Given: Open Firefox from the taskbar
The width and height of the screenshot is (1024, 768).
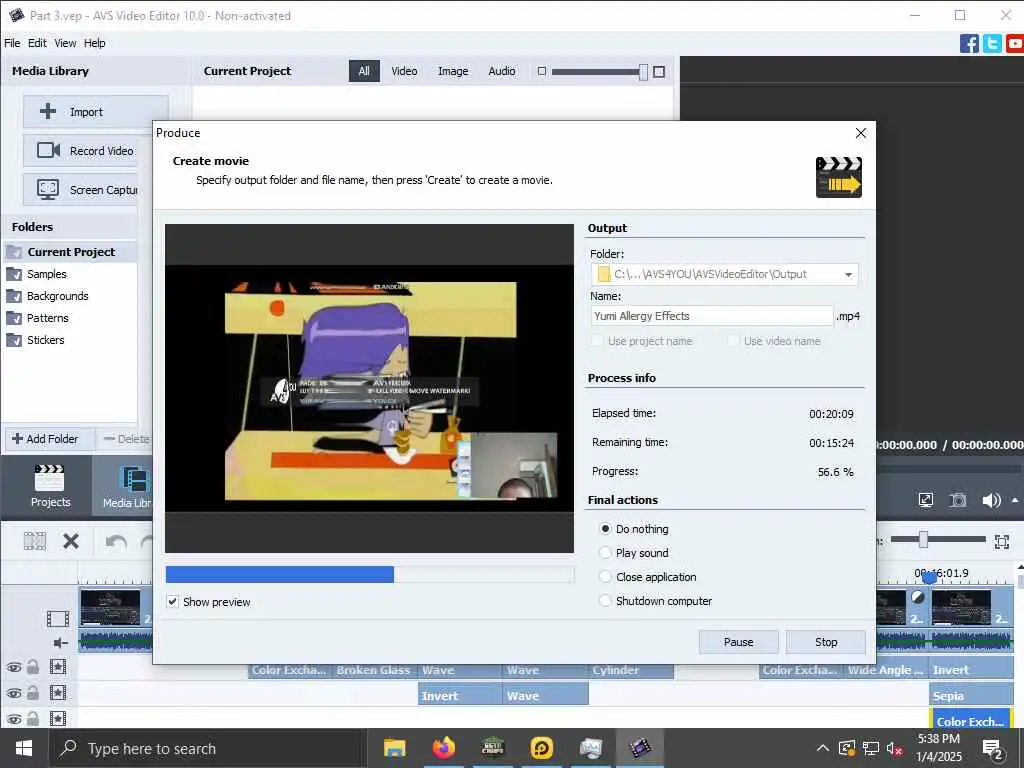Looking at the screenshot, I should [x=443, y=748].
